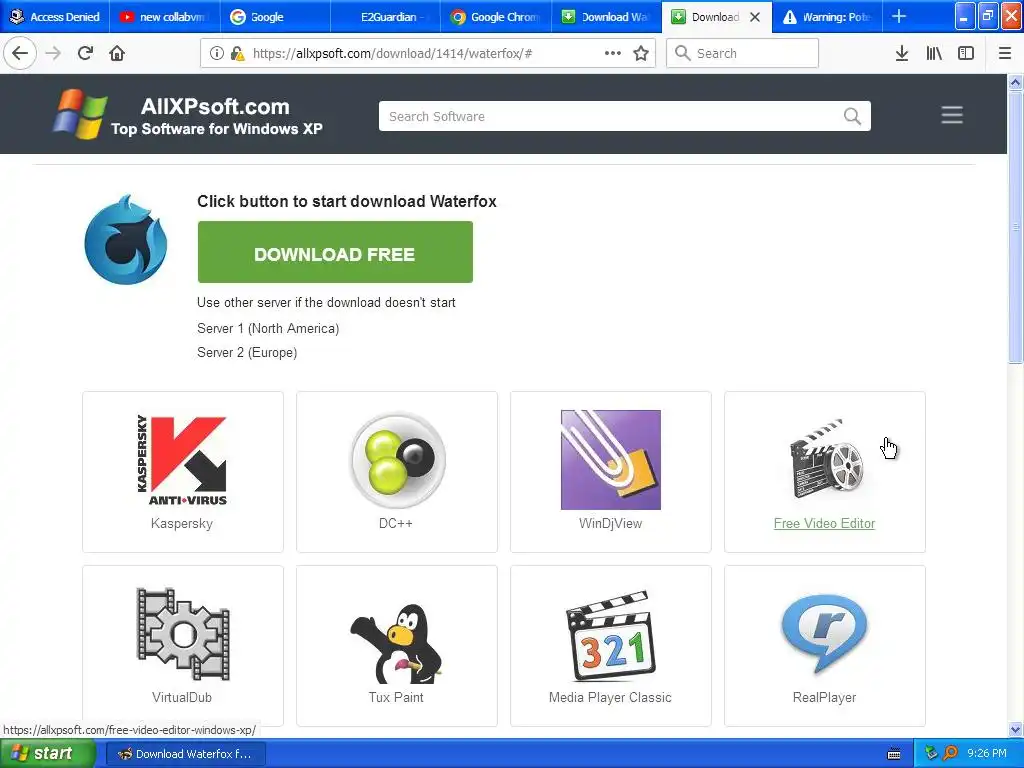The width and height of the screenshot is (1024, 768).
Task: Show site information icon in address bar
Action: pyautogui.click(x=216, y=53)
